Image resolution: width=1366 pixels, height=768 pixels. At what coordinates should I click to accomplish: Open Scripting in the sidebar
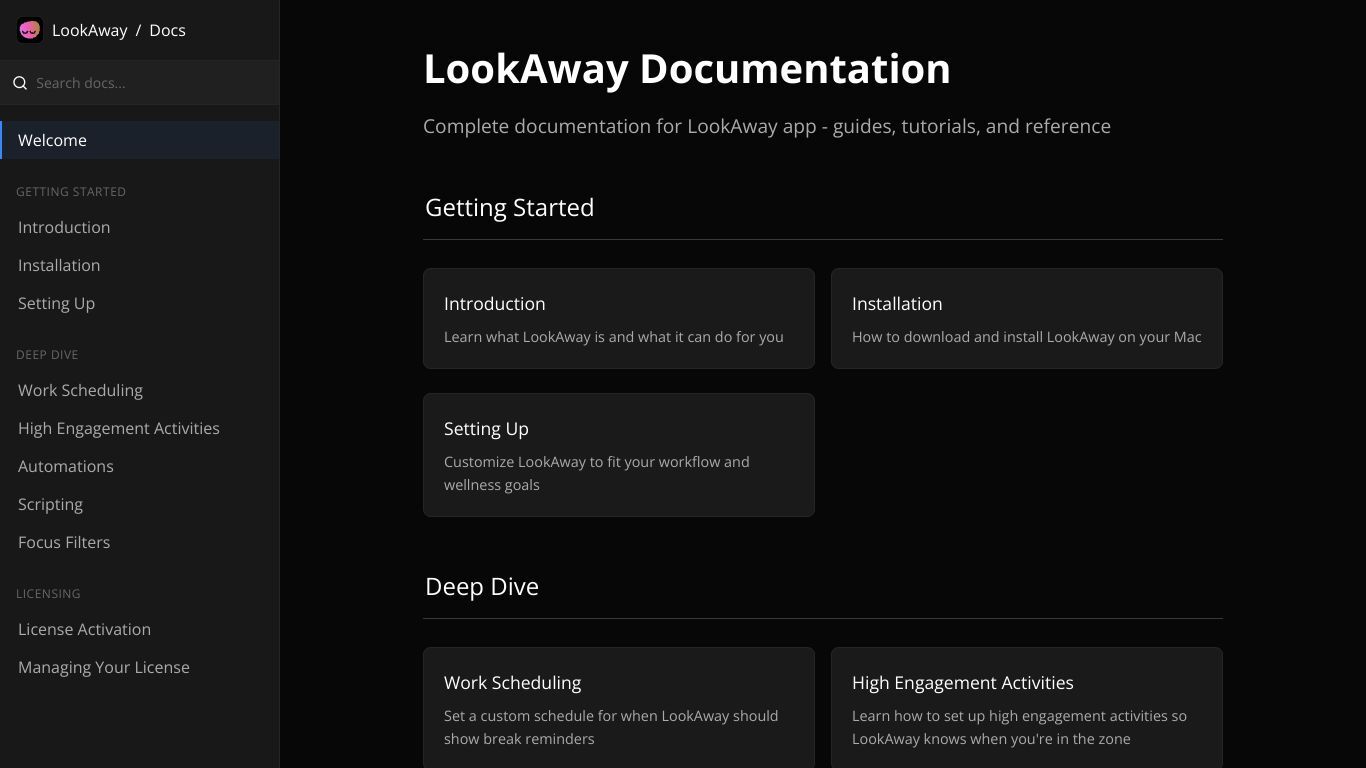coord(140,504)
